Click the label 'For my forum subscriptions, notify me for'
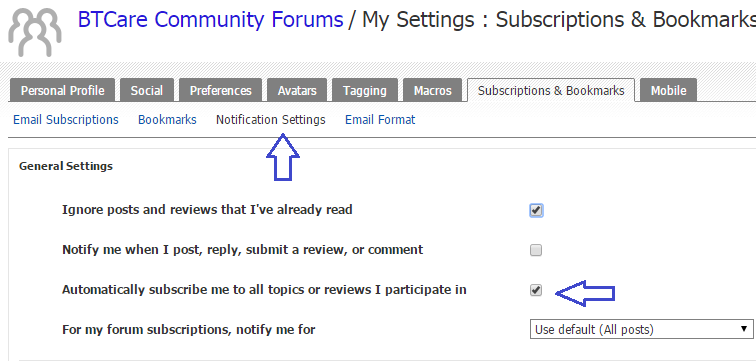756x361 pixels. click(x=189, y=330)
